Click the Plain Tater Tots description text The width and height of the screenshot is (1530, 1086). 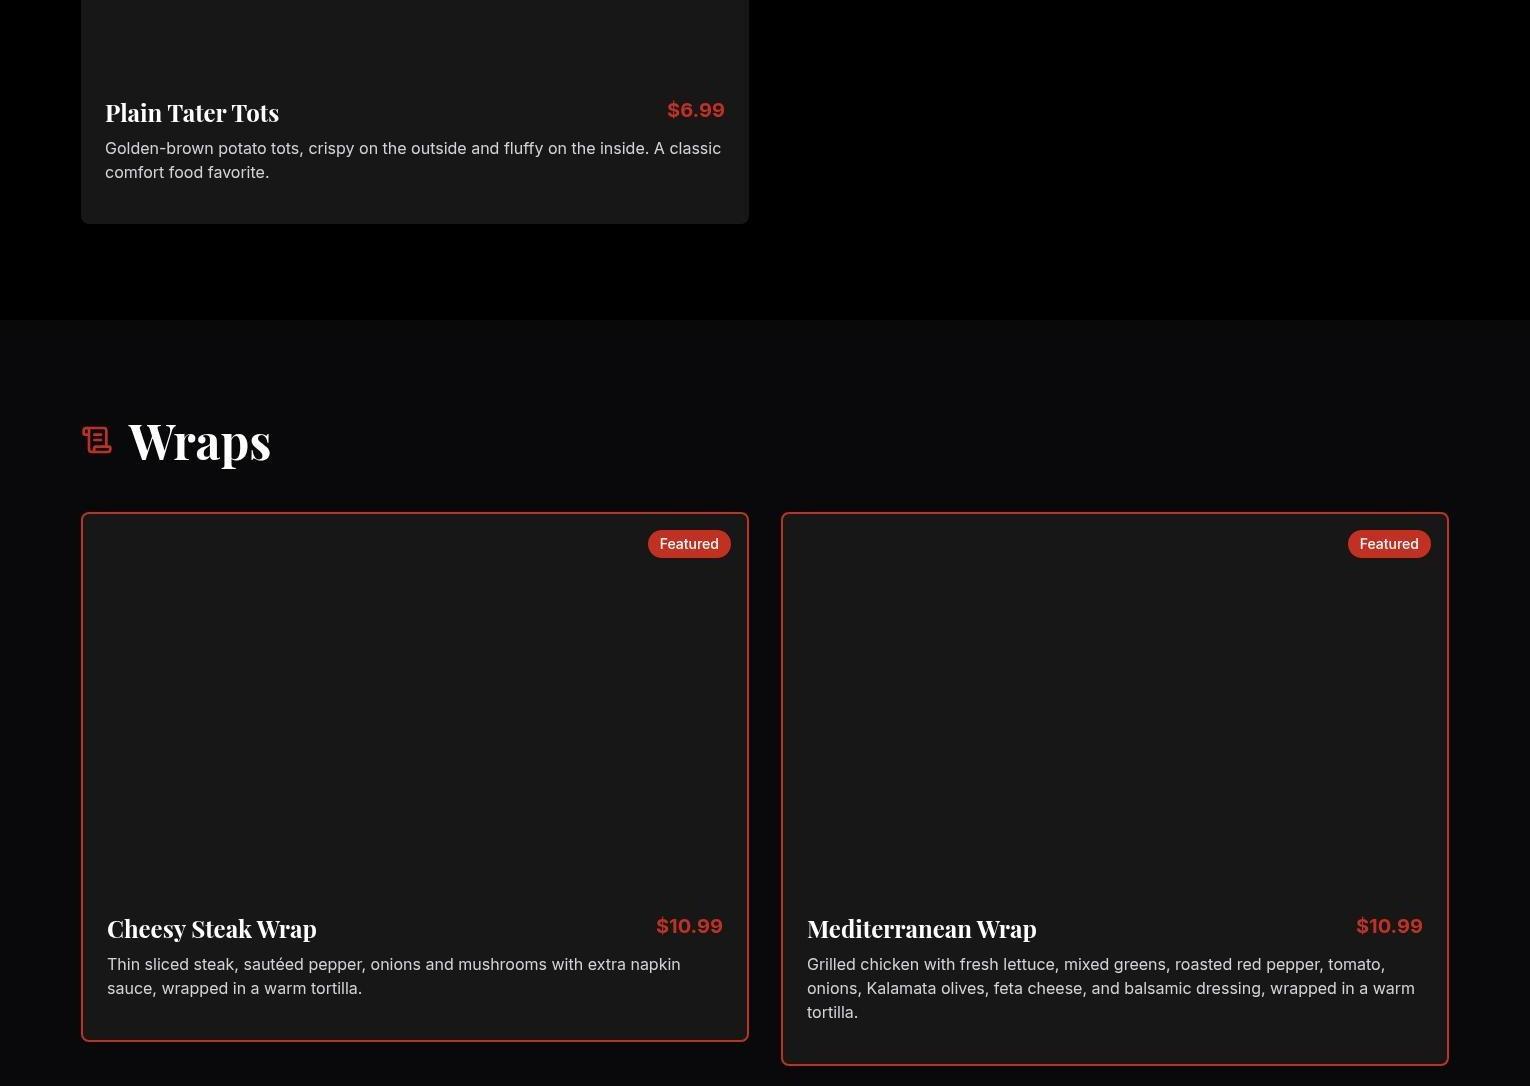[x=413, y=160]
